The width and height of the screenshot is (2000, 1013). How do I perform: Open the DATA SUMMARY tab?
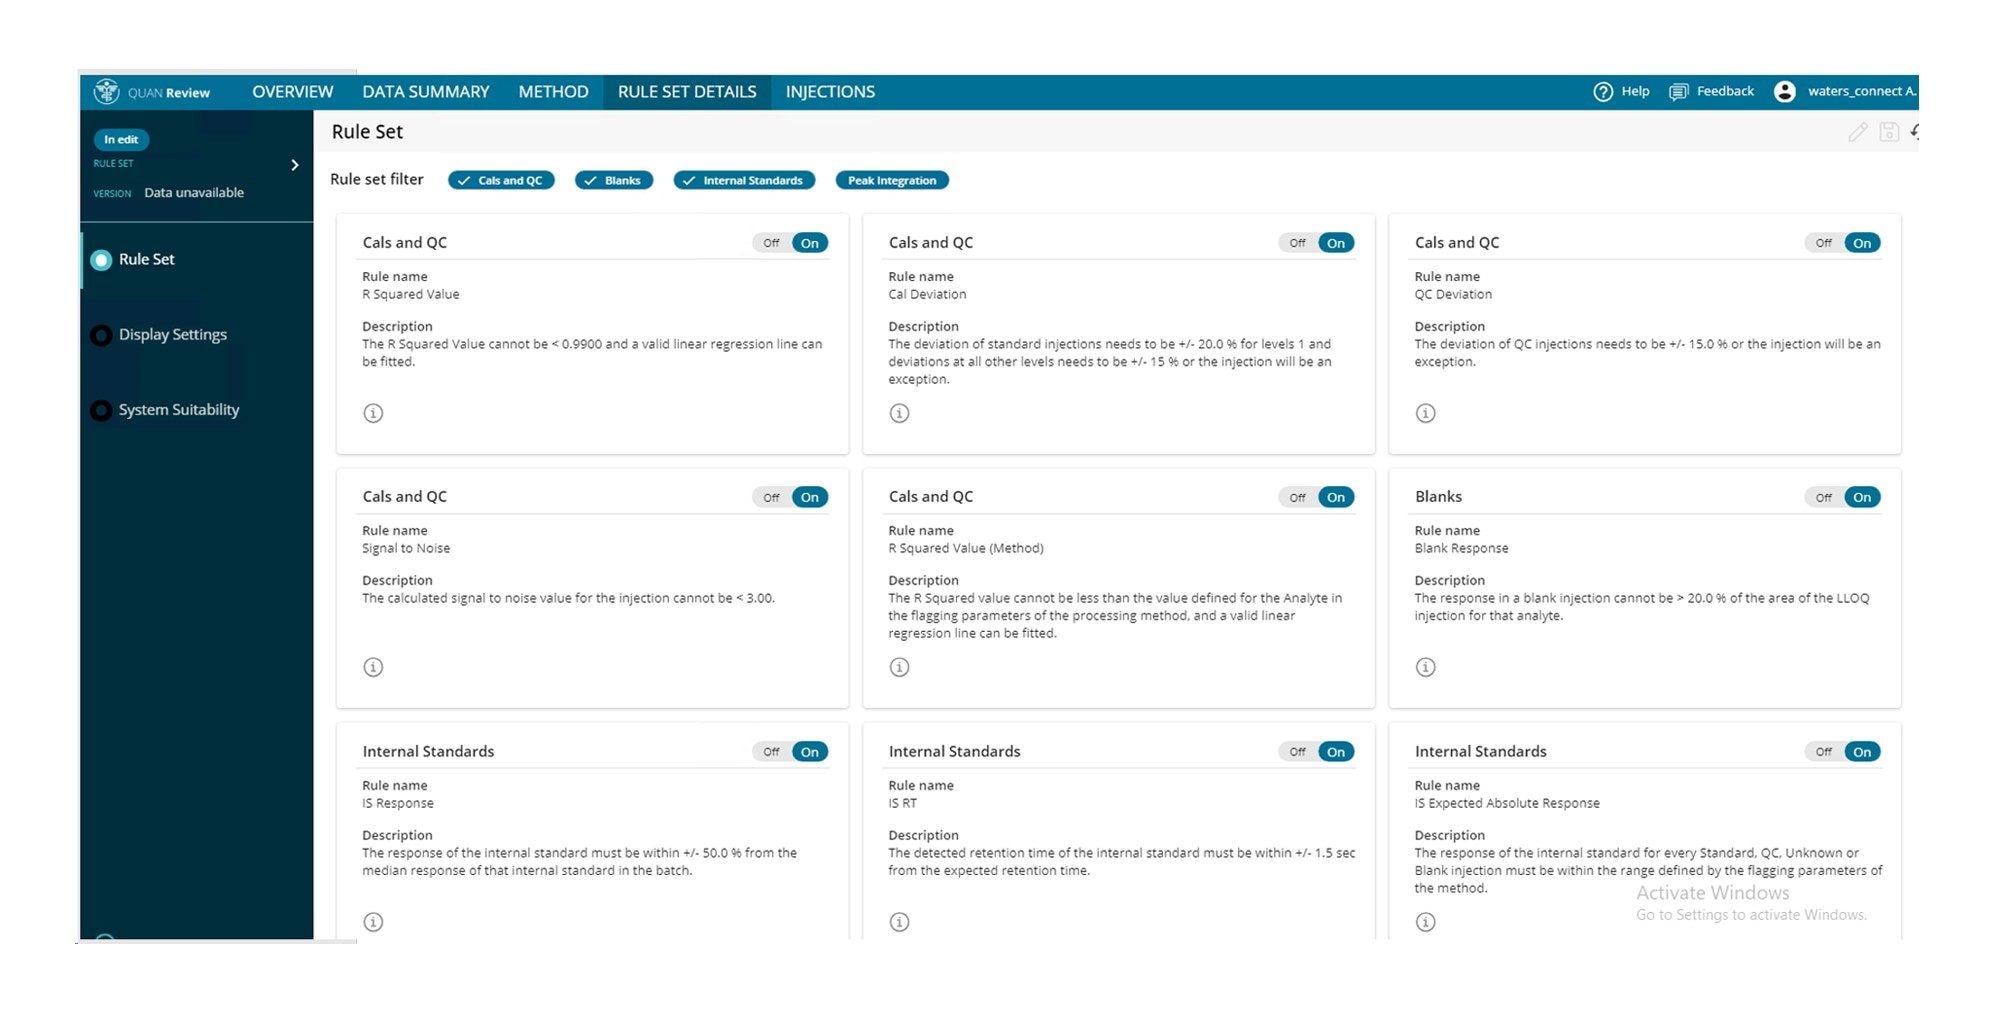[x=426, y=92]
